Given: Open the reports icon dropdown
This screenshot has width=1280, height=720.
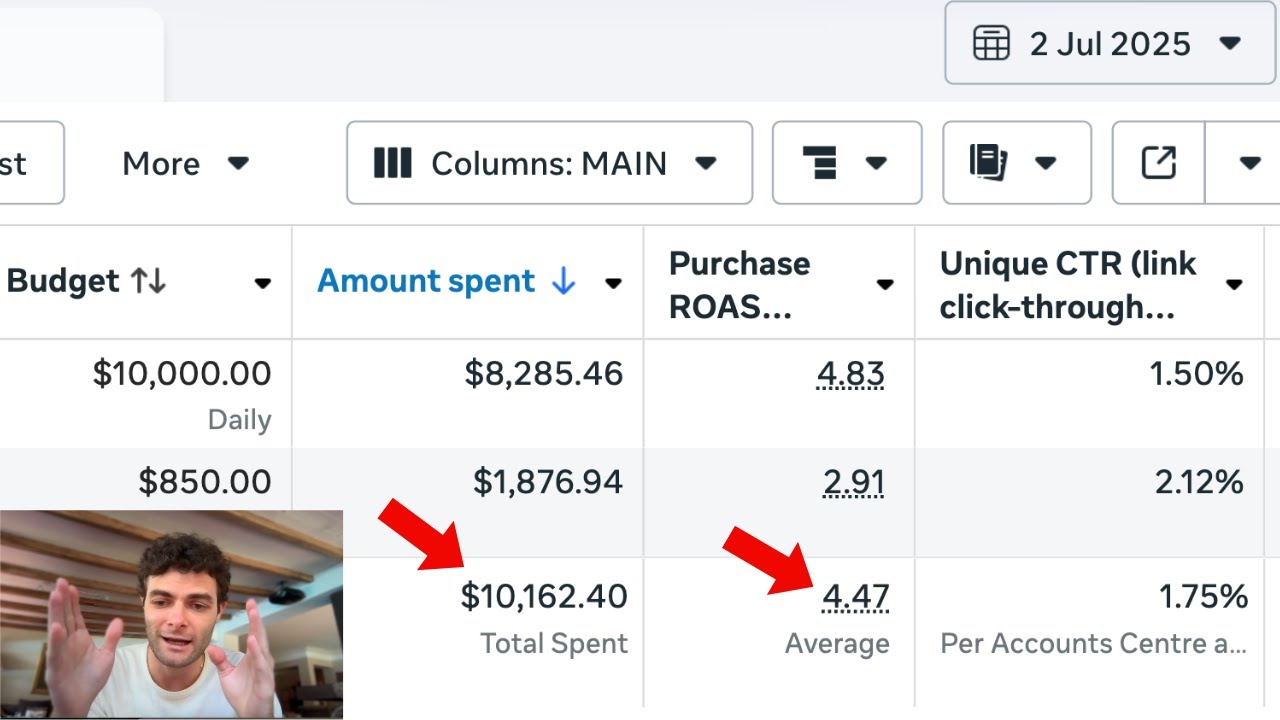Looking at the screenshot, I should [1017, 163].
